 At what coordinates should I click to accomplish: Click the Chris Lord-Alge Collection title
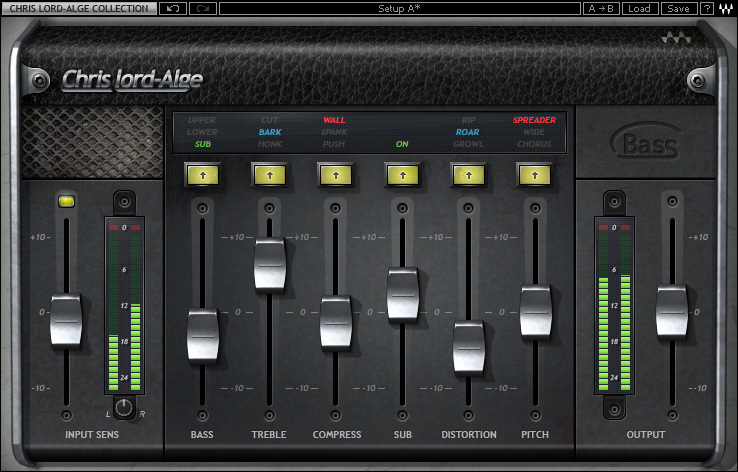coord(79,8)
